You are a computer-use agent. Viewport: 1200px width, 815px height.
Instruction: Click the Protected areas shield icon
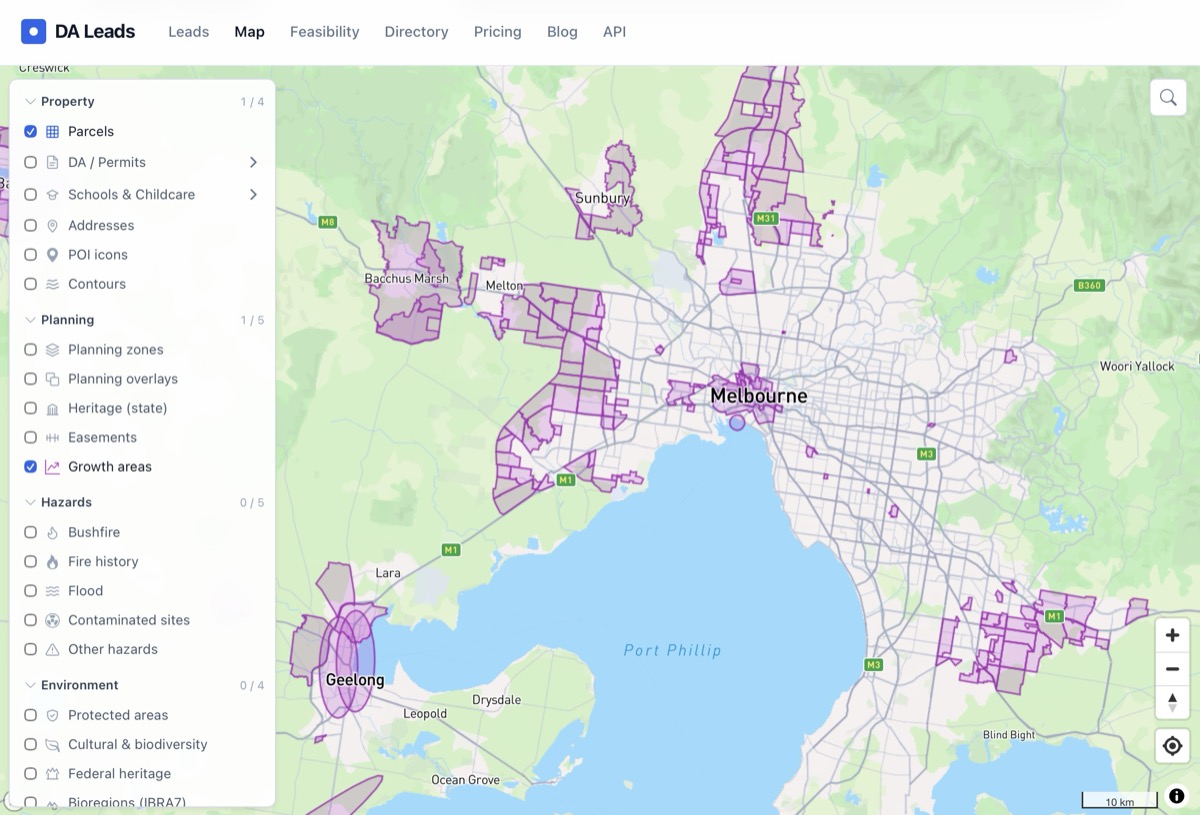tap(53, 715)
